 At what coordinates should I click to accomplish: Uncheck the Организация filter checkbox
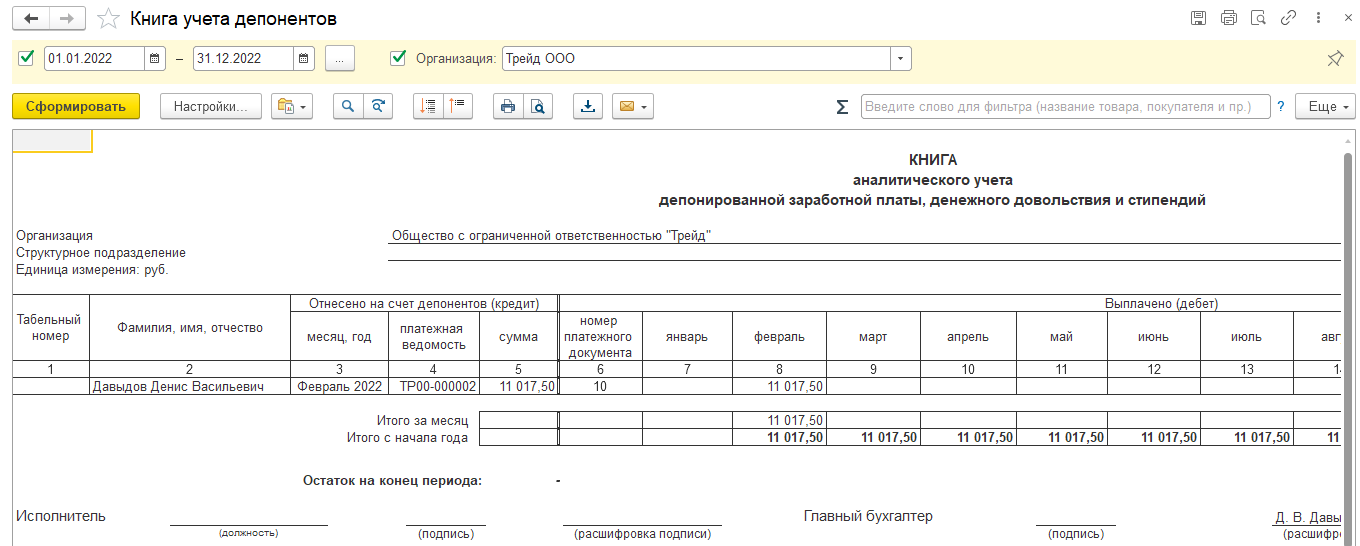click(399, 58)
